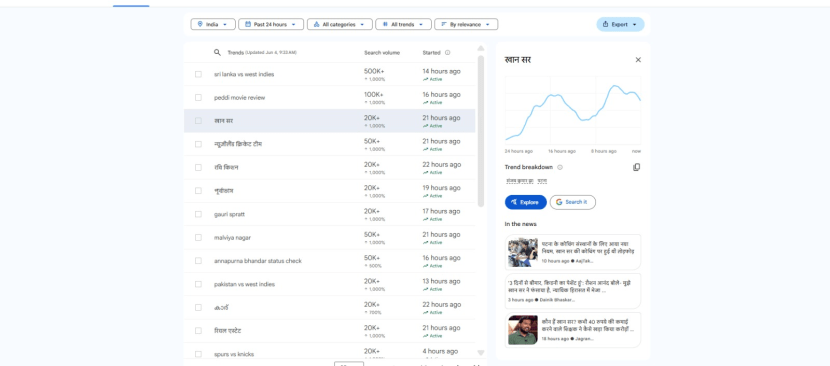Open the Jagran news article card
This screenshot has width=830, height=366.
tap(573, 330)
